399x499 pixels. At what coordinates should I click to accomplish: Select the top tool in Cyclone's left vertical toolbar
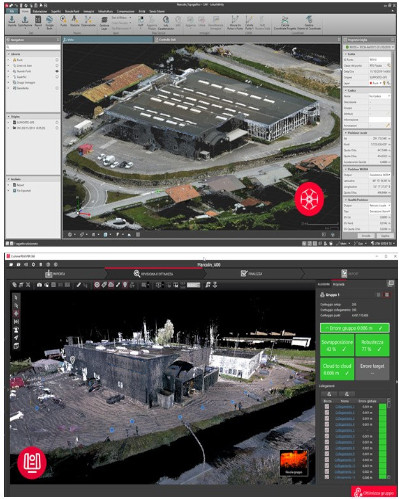(16, 297)
